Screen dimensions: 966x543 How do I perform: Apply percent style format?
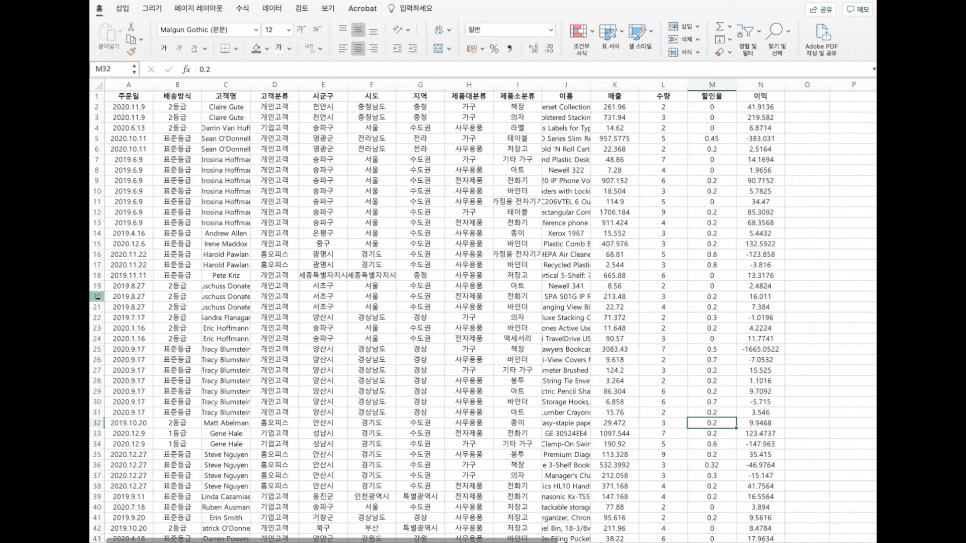pos(493,48)
